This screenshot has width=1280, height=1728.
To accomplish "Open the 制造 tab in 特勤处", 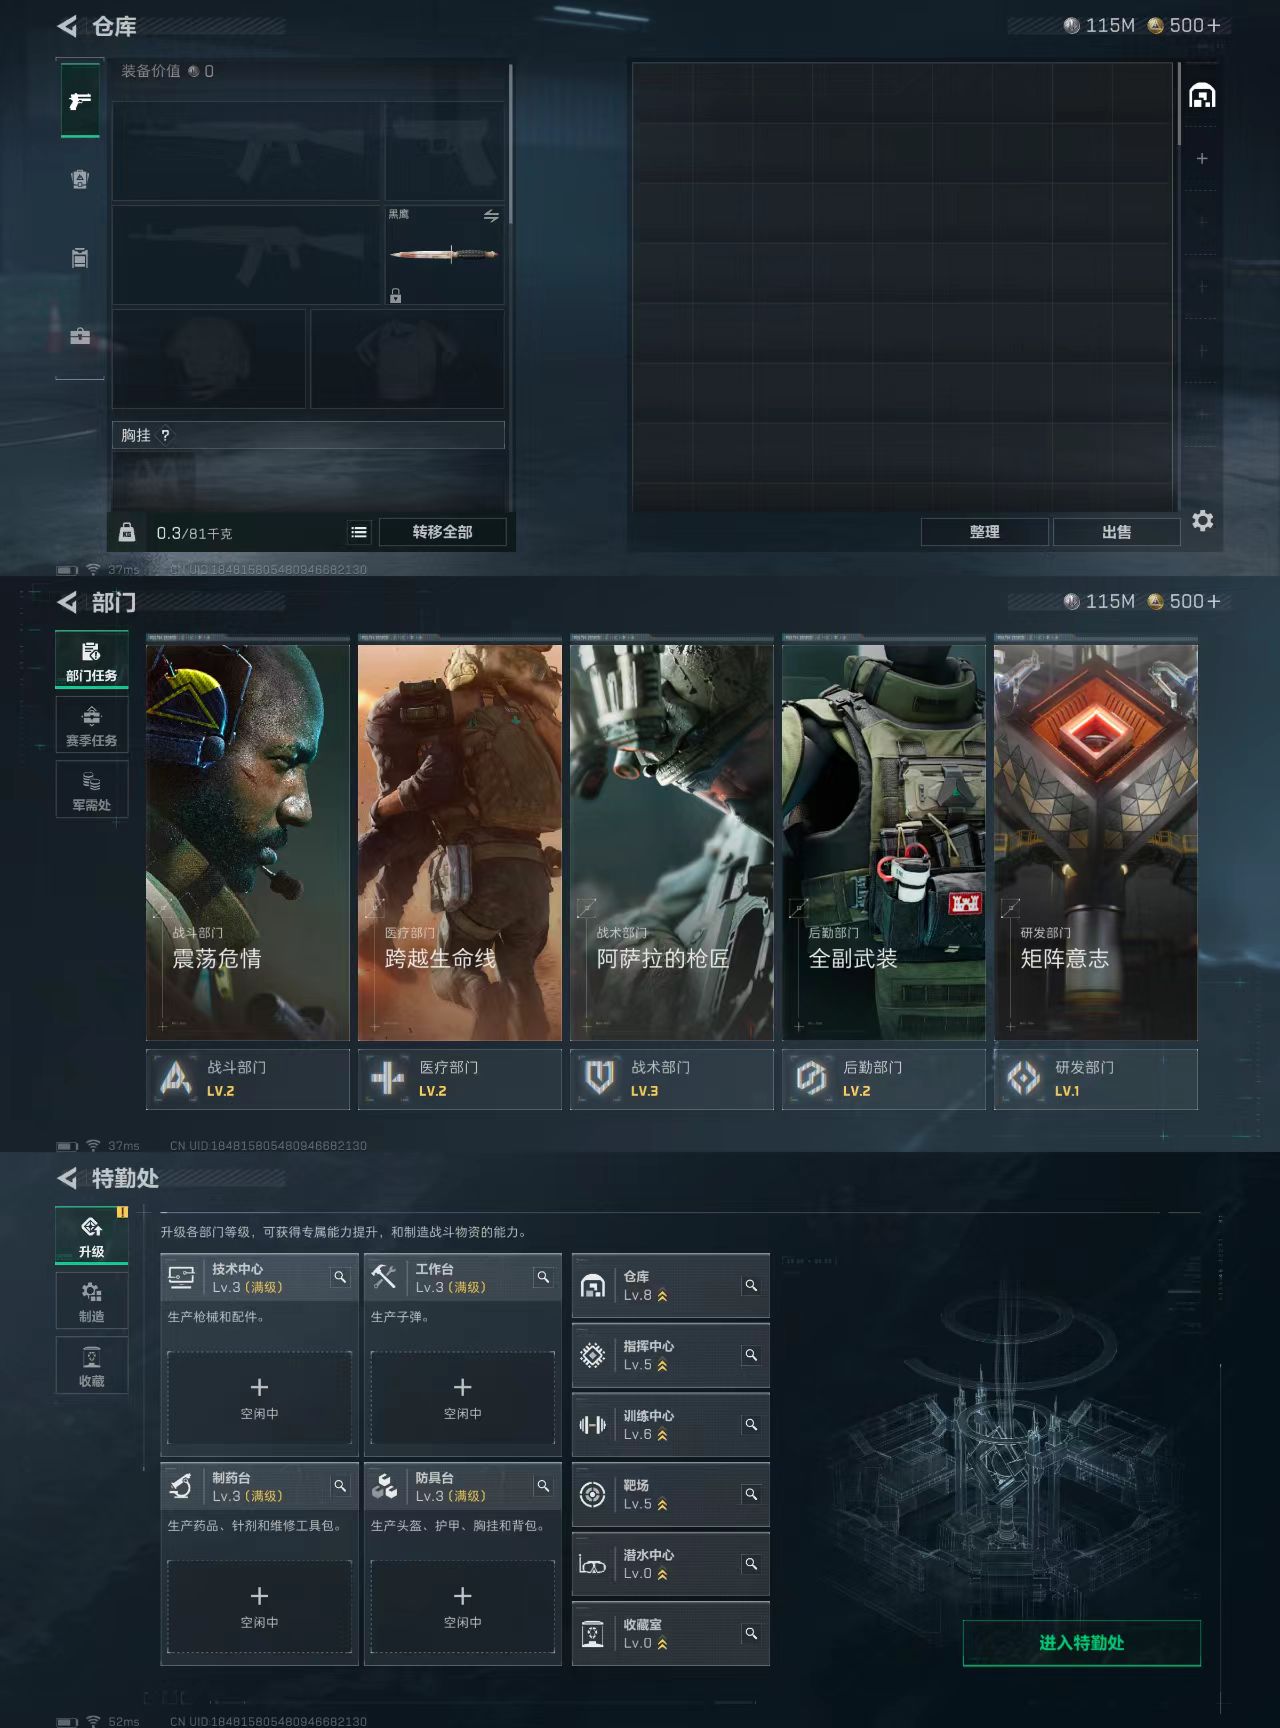I will (92, 1301).
